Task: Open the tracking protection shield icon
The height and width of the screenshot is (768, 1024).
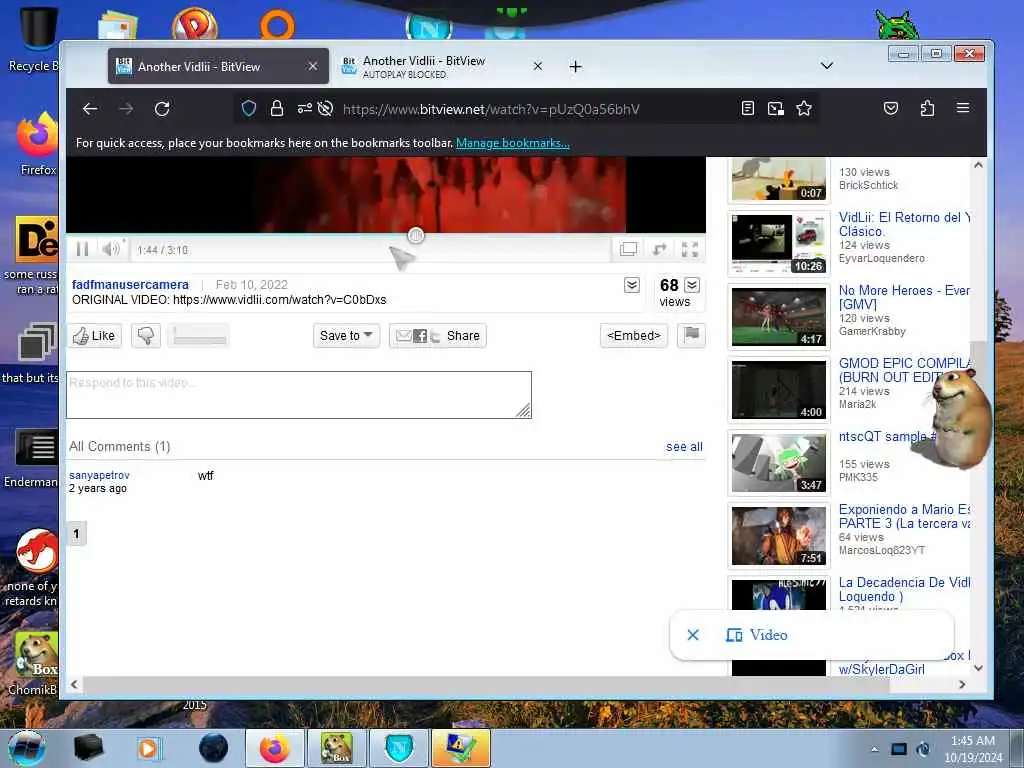Action: click(249, 108)
